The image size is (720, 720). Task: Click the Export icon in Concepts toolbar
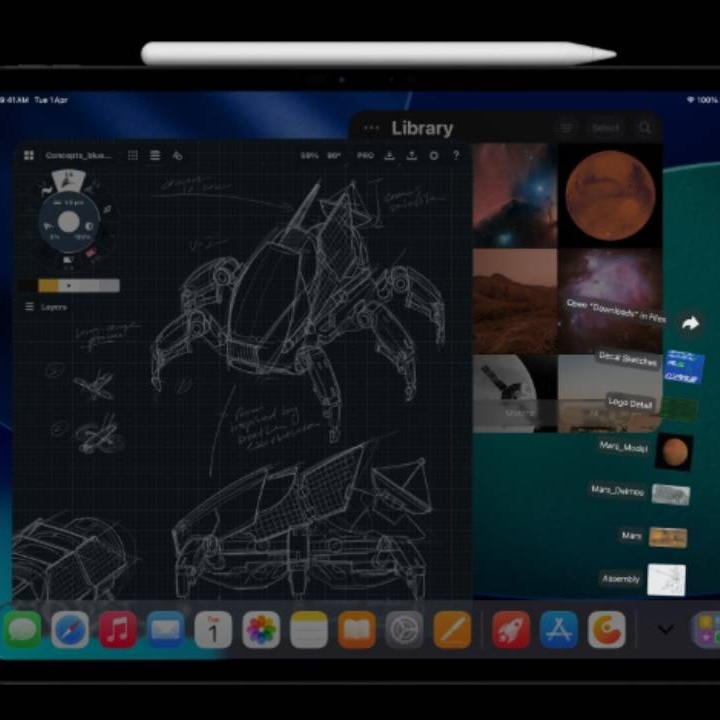(411, 156)
